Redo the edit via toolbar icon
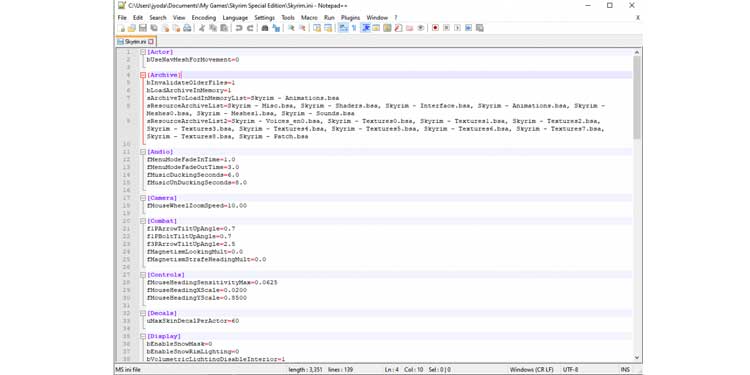Screen dimensions: 750x375 [x=251, y=28]
